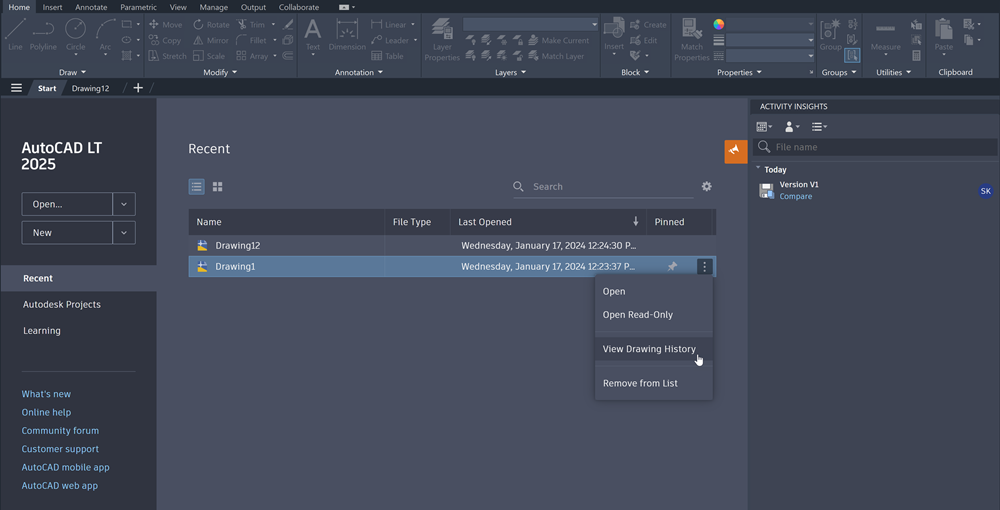
Task: Click the Array tool
Action: pos(252,56)
